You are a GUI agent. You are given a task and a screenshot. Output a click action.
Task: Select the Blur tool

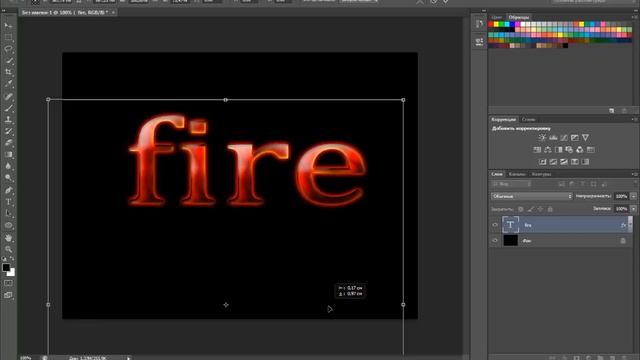8,166
